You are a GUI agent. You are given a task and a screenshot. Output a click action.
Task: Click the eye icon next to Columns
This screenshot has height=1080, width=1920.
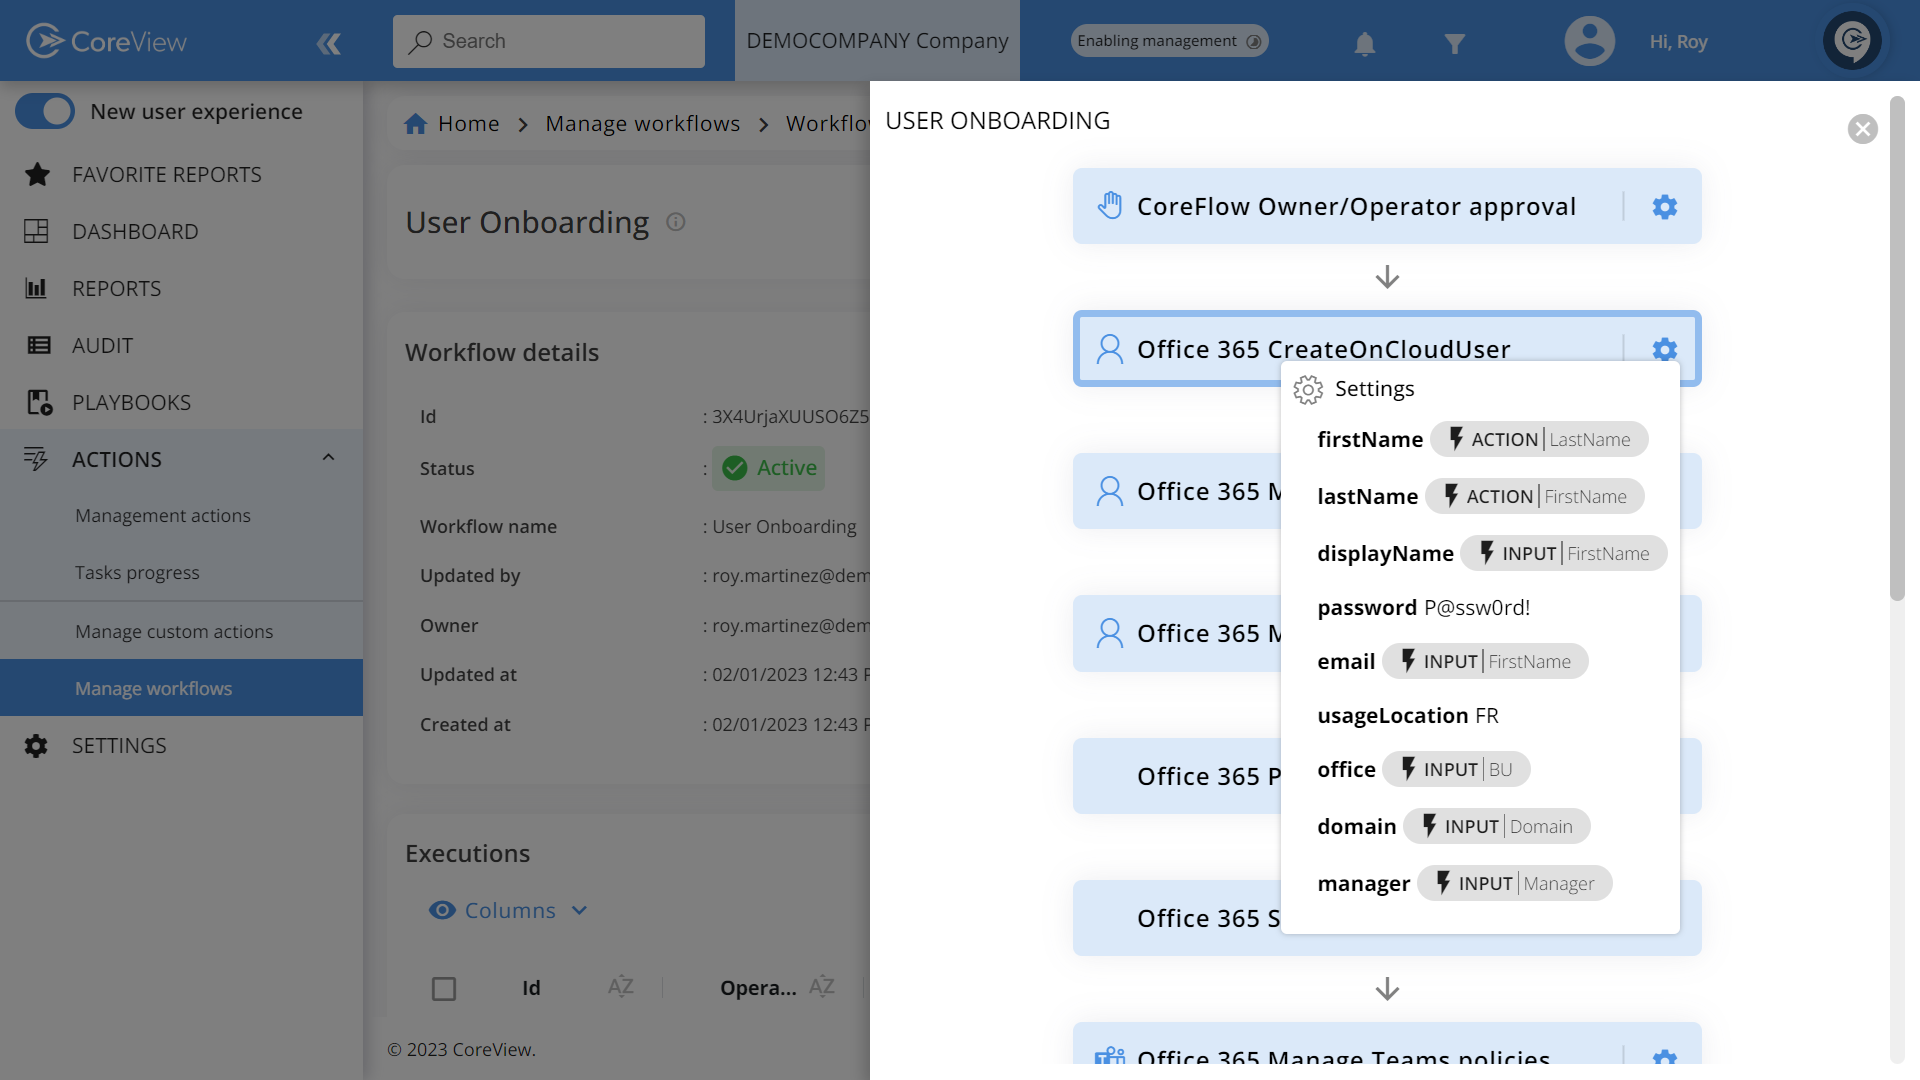442,910
